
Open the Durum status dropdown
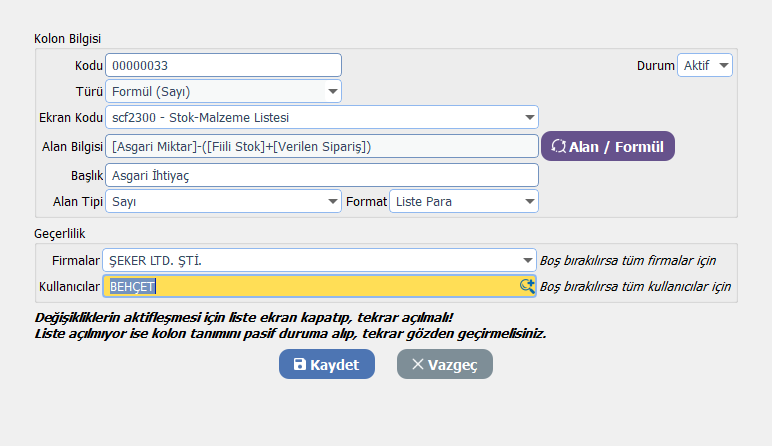(x=724, y=65)
